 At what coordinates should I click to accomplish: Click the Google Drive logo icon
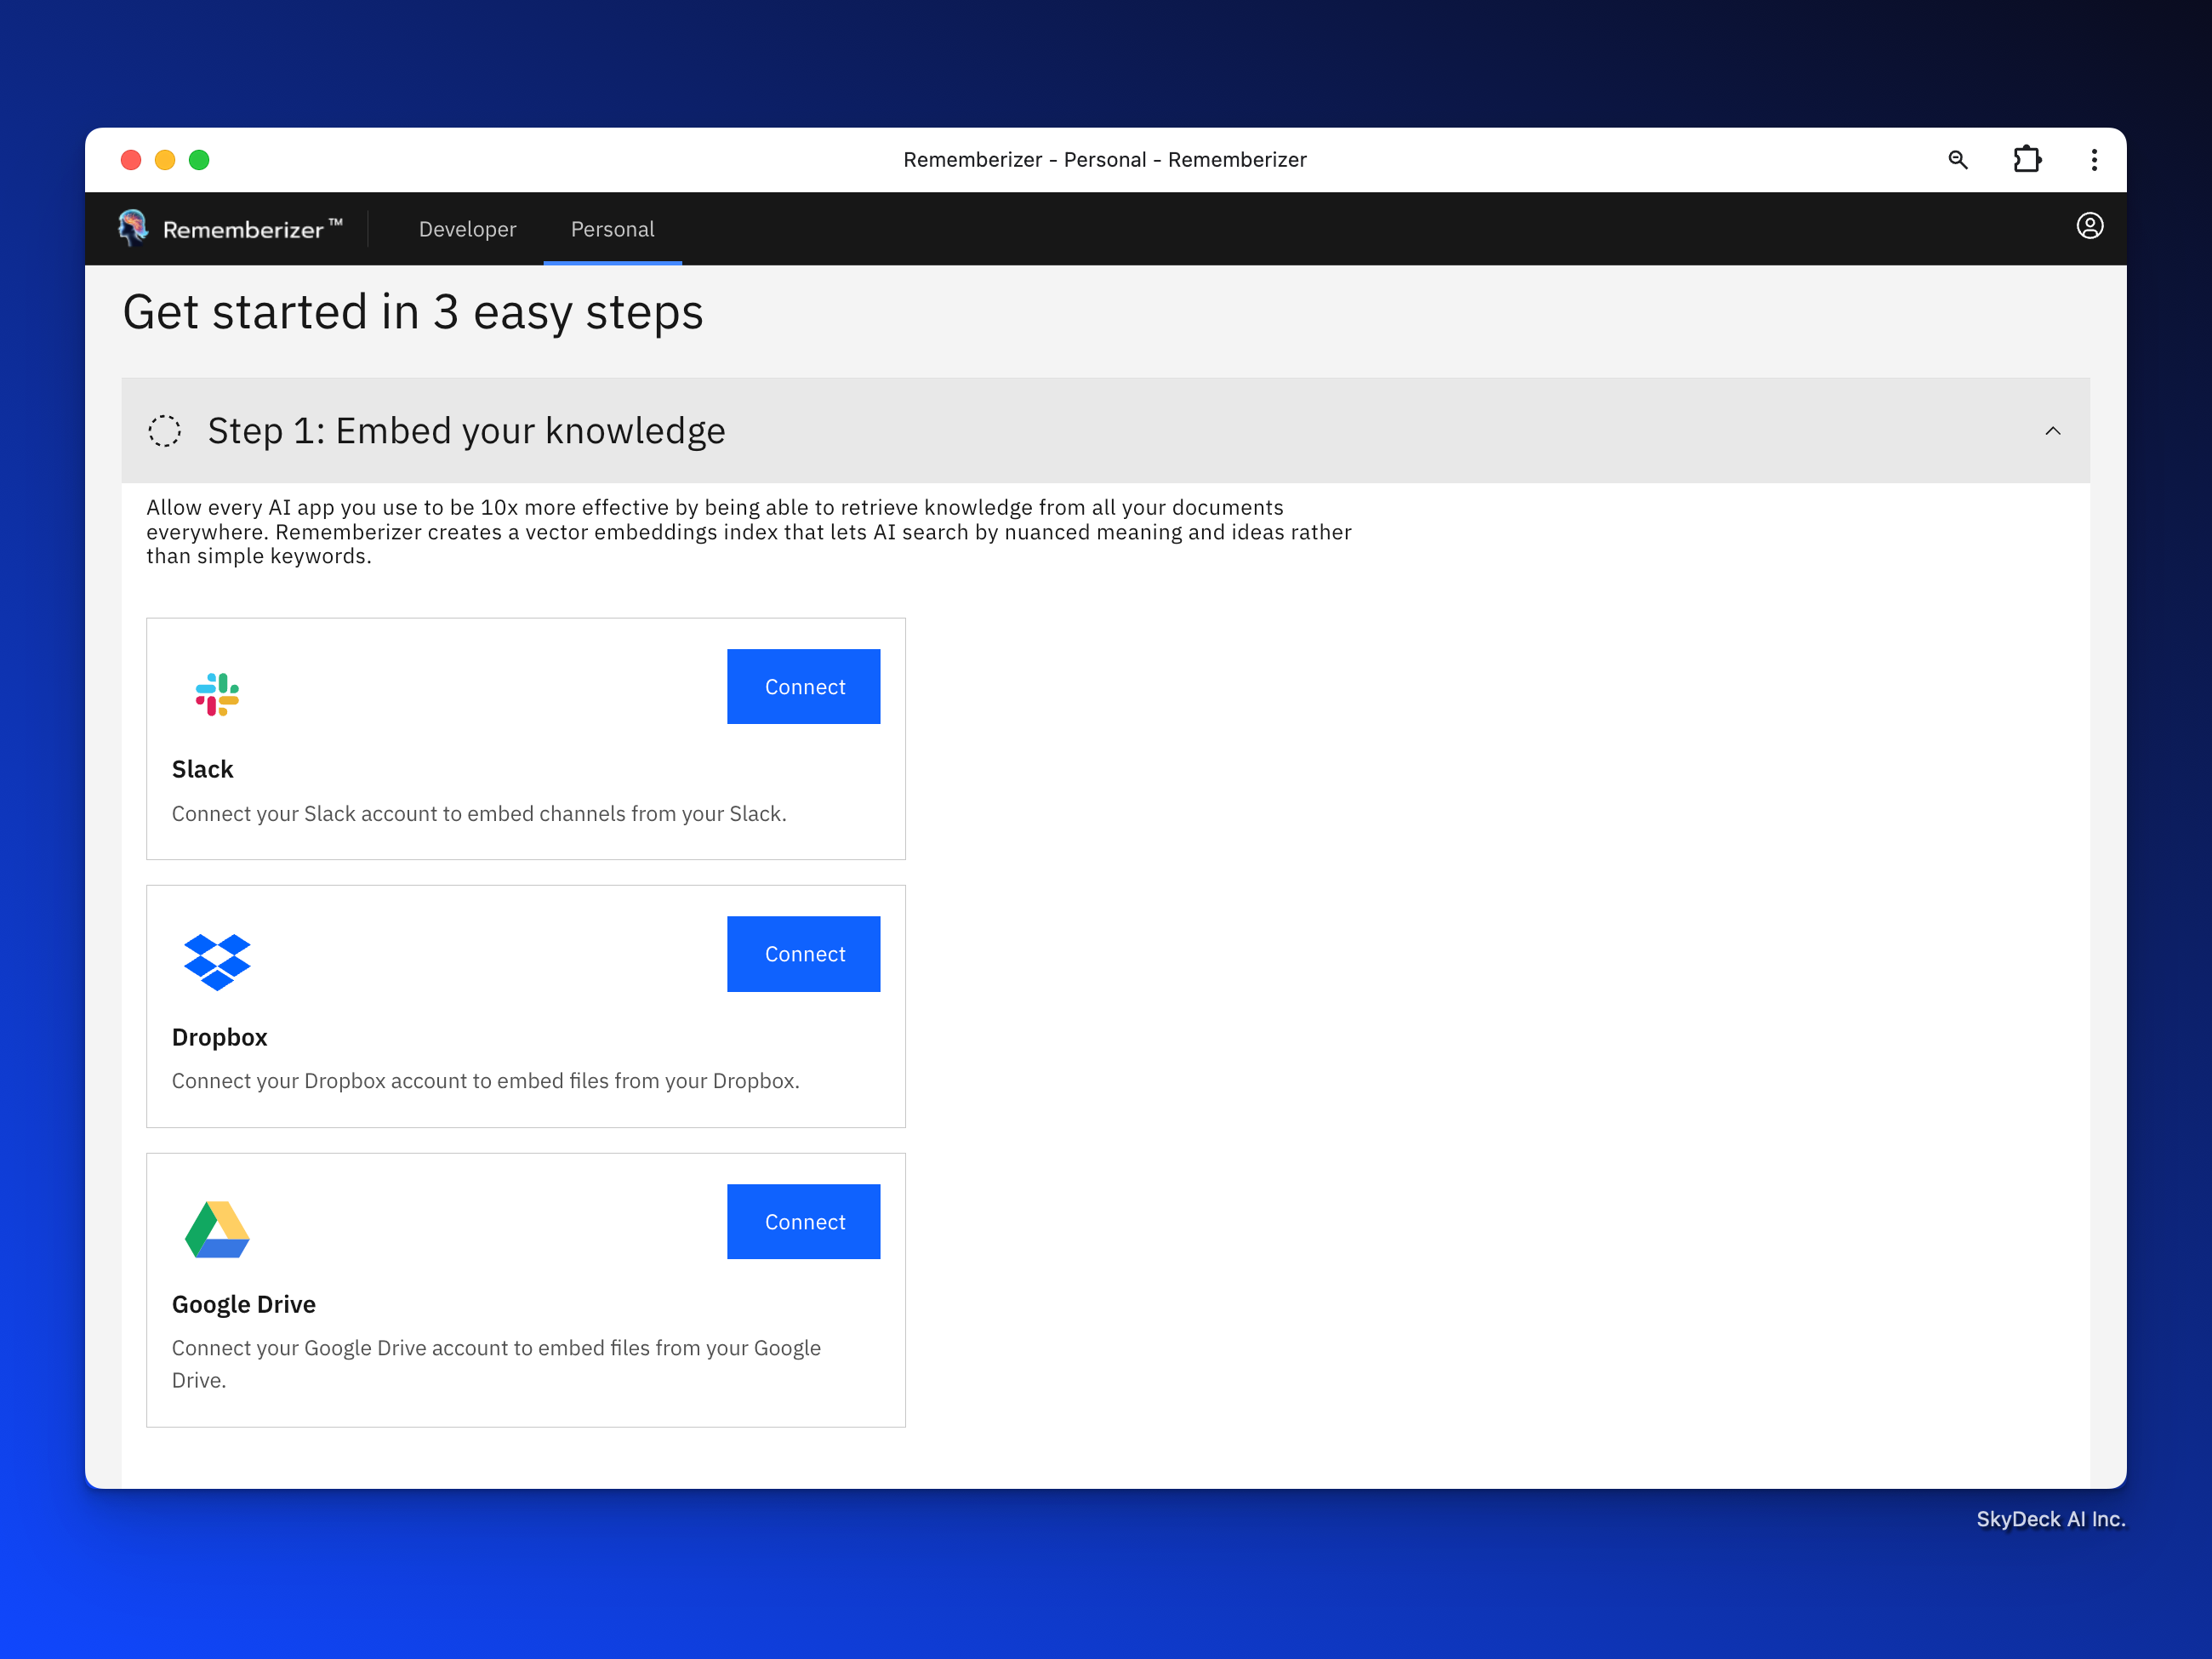pos(217,1229)
